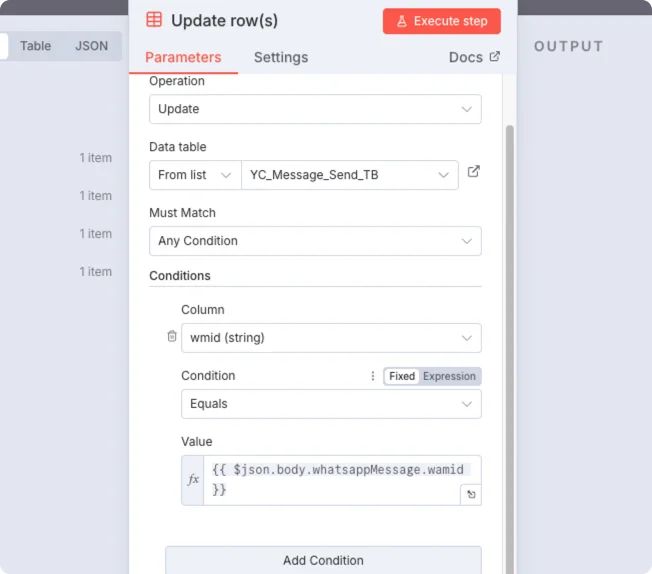The image size is (652, 574).
Task: Click the data table node icon in header
Action: (x=154, y=20)
